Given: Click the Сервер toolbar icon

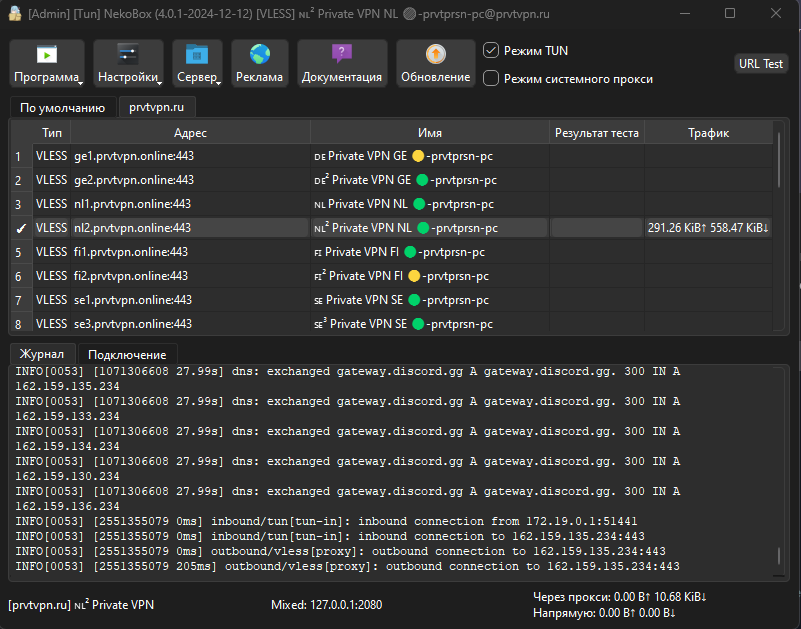Looking at the screenshot, I should click(196, 55).
